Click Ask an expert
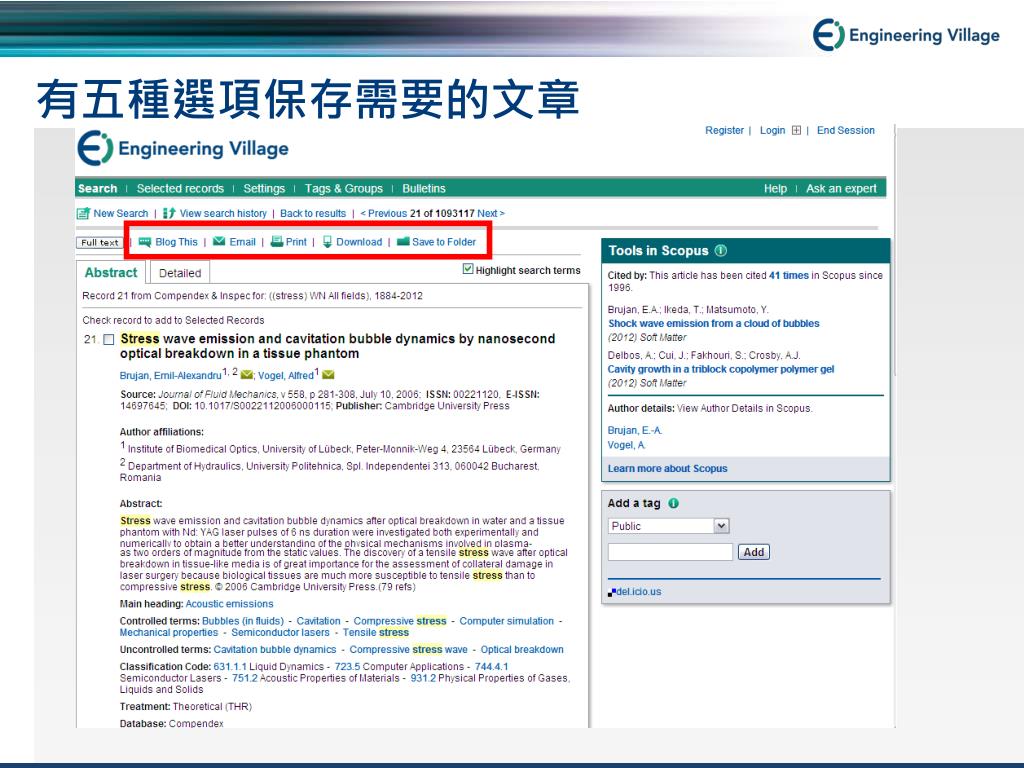This screenshot has width=1024, height=768. pos(841,188)
